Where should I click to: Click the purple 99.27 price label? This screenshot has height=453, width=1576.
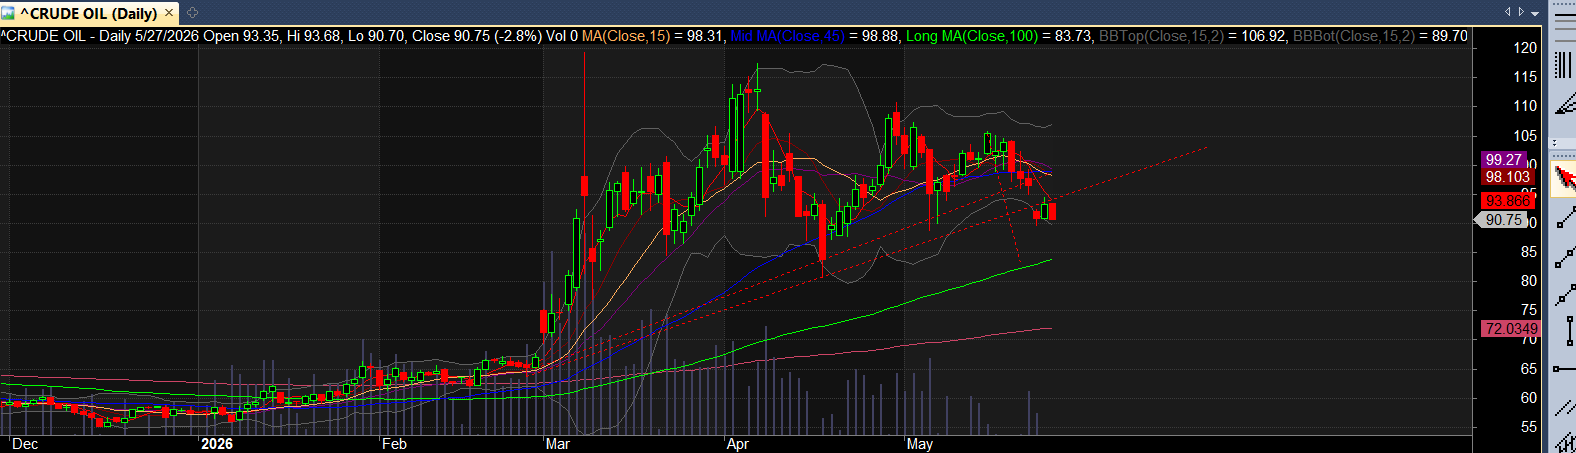point(1503,160)
